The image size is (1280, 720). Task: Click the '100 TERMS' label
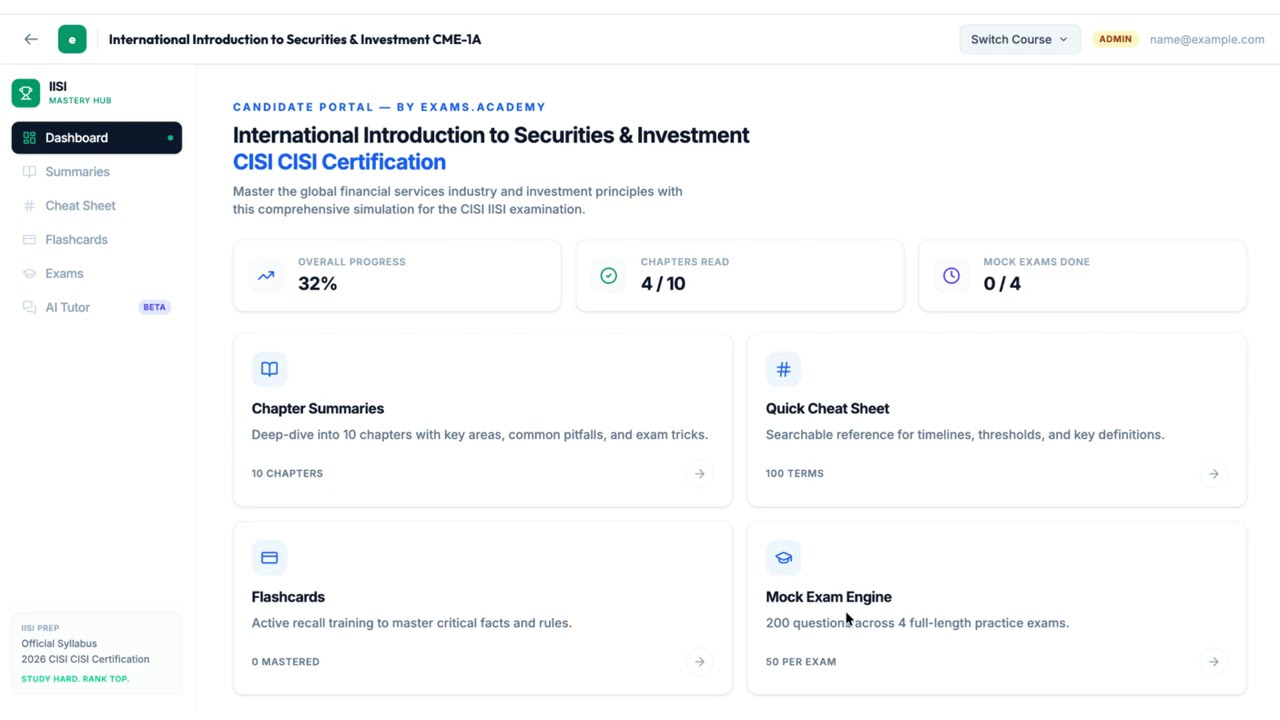coord(795,474)
